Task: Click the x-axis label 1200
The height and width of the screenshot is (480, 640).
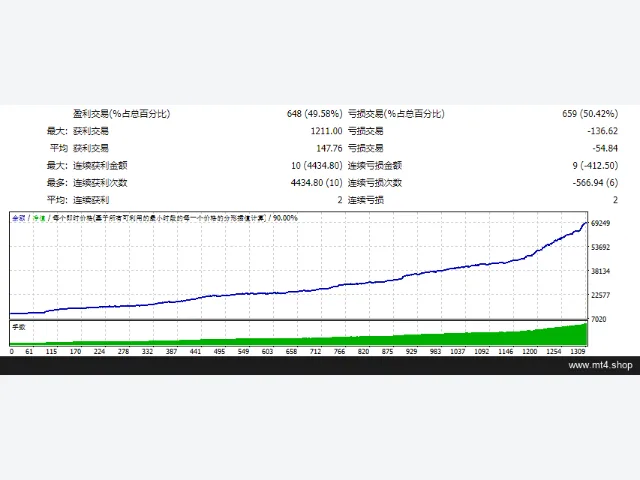Action: pyautogui.click(x=530, y=351)
